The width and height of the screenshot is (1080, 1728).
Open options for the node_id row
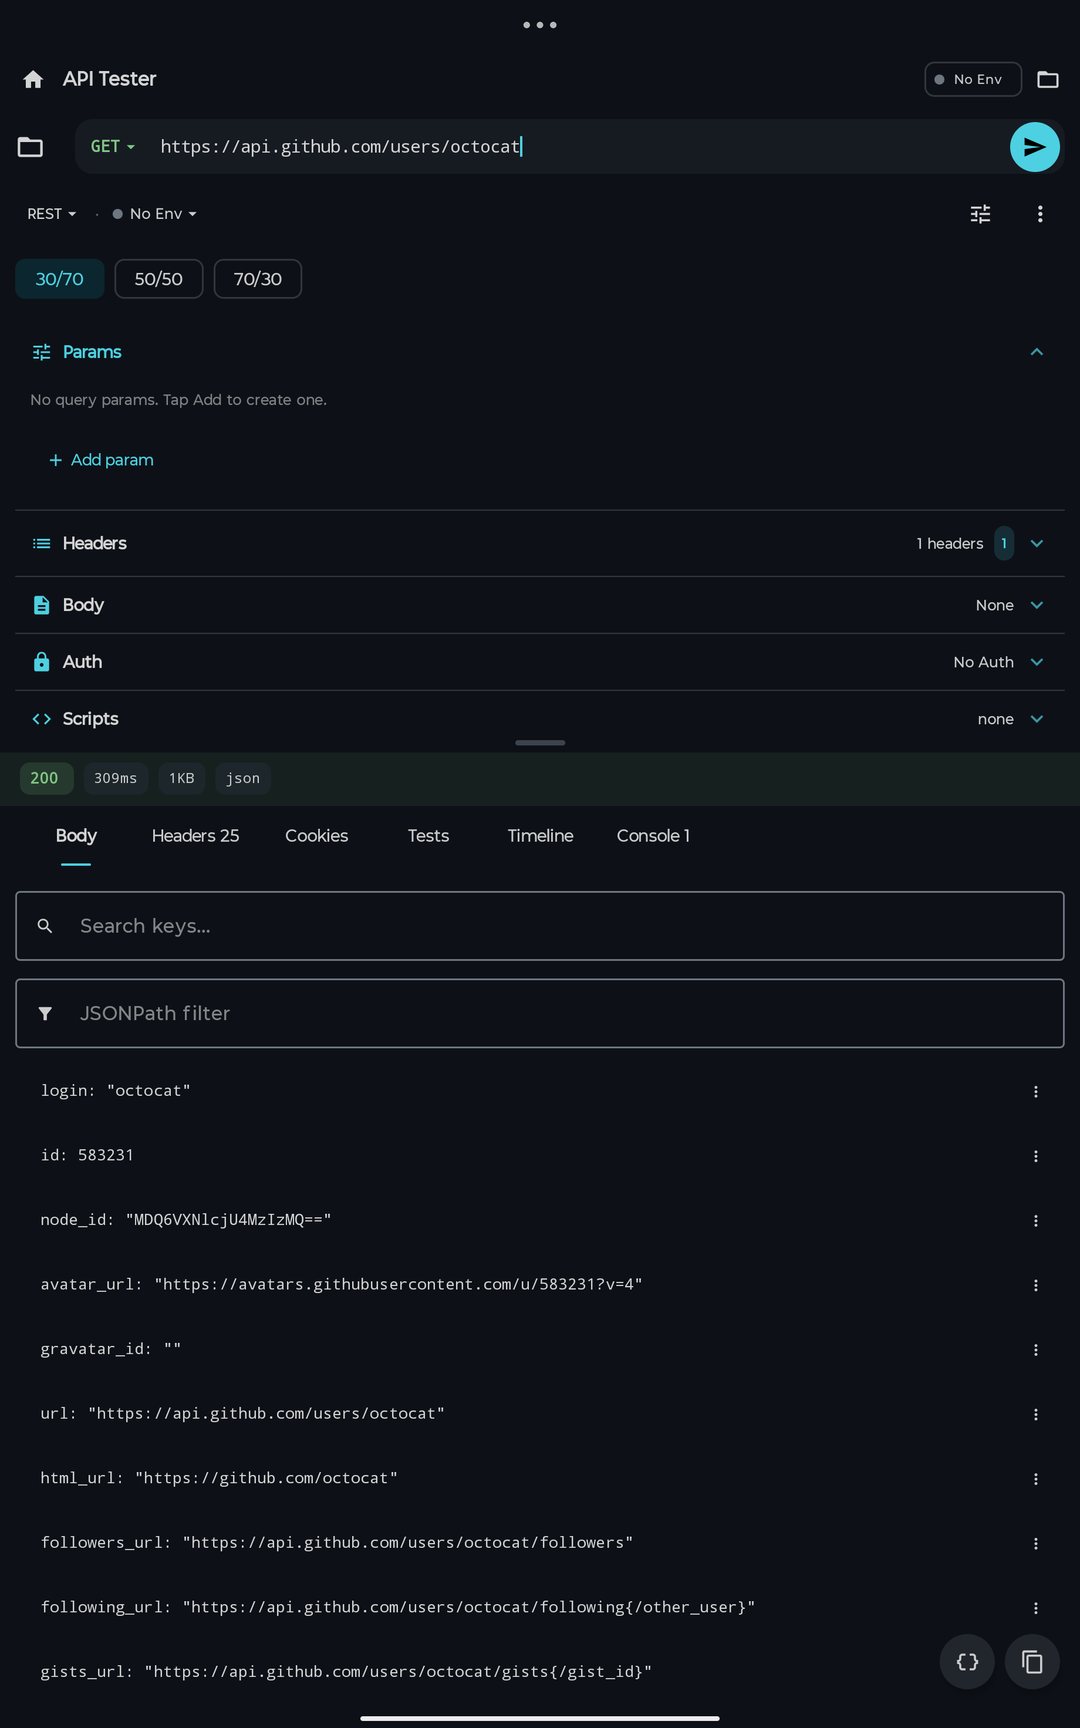pyautogui.click(x=1036, y=1220)
